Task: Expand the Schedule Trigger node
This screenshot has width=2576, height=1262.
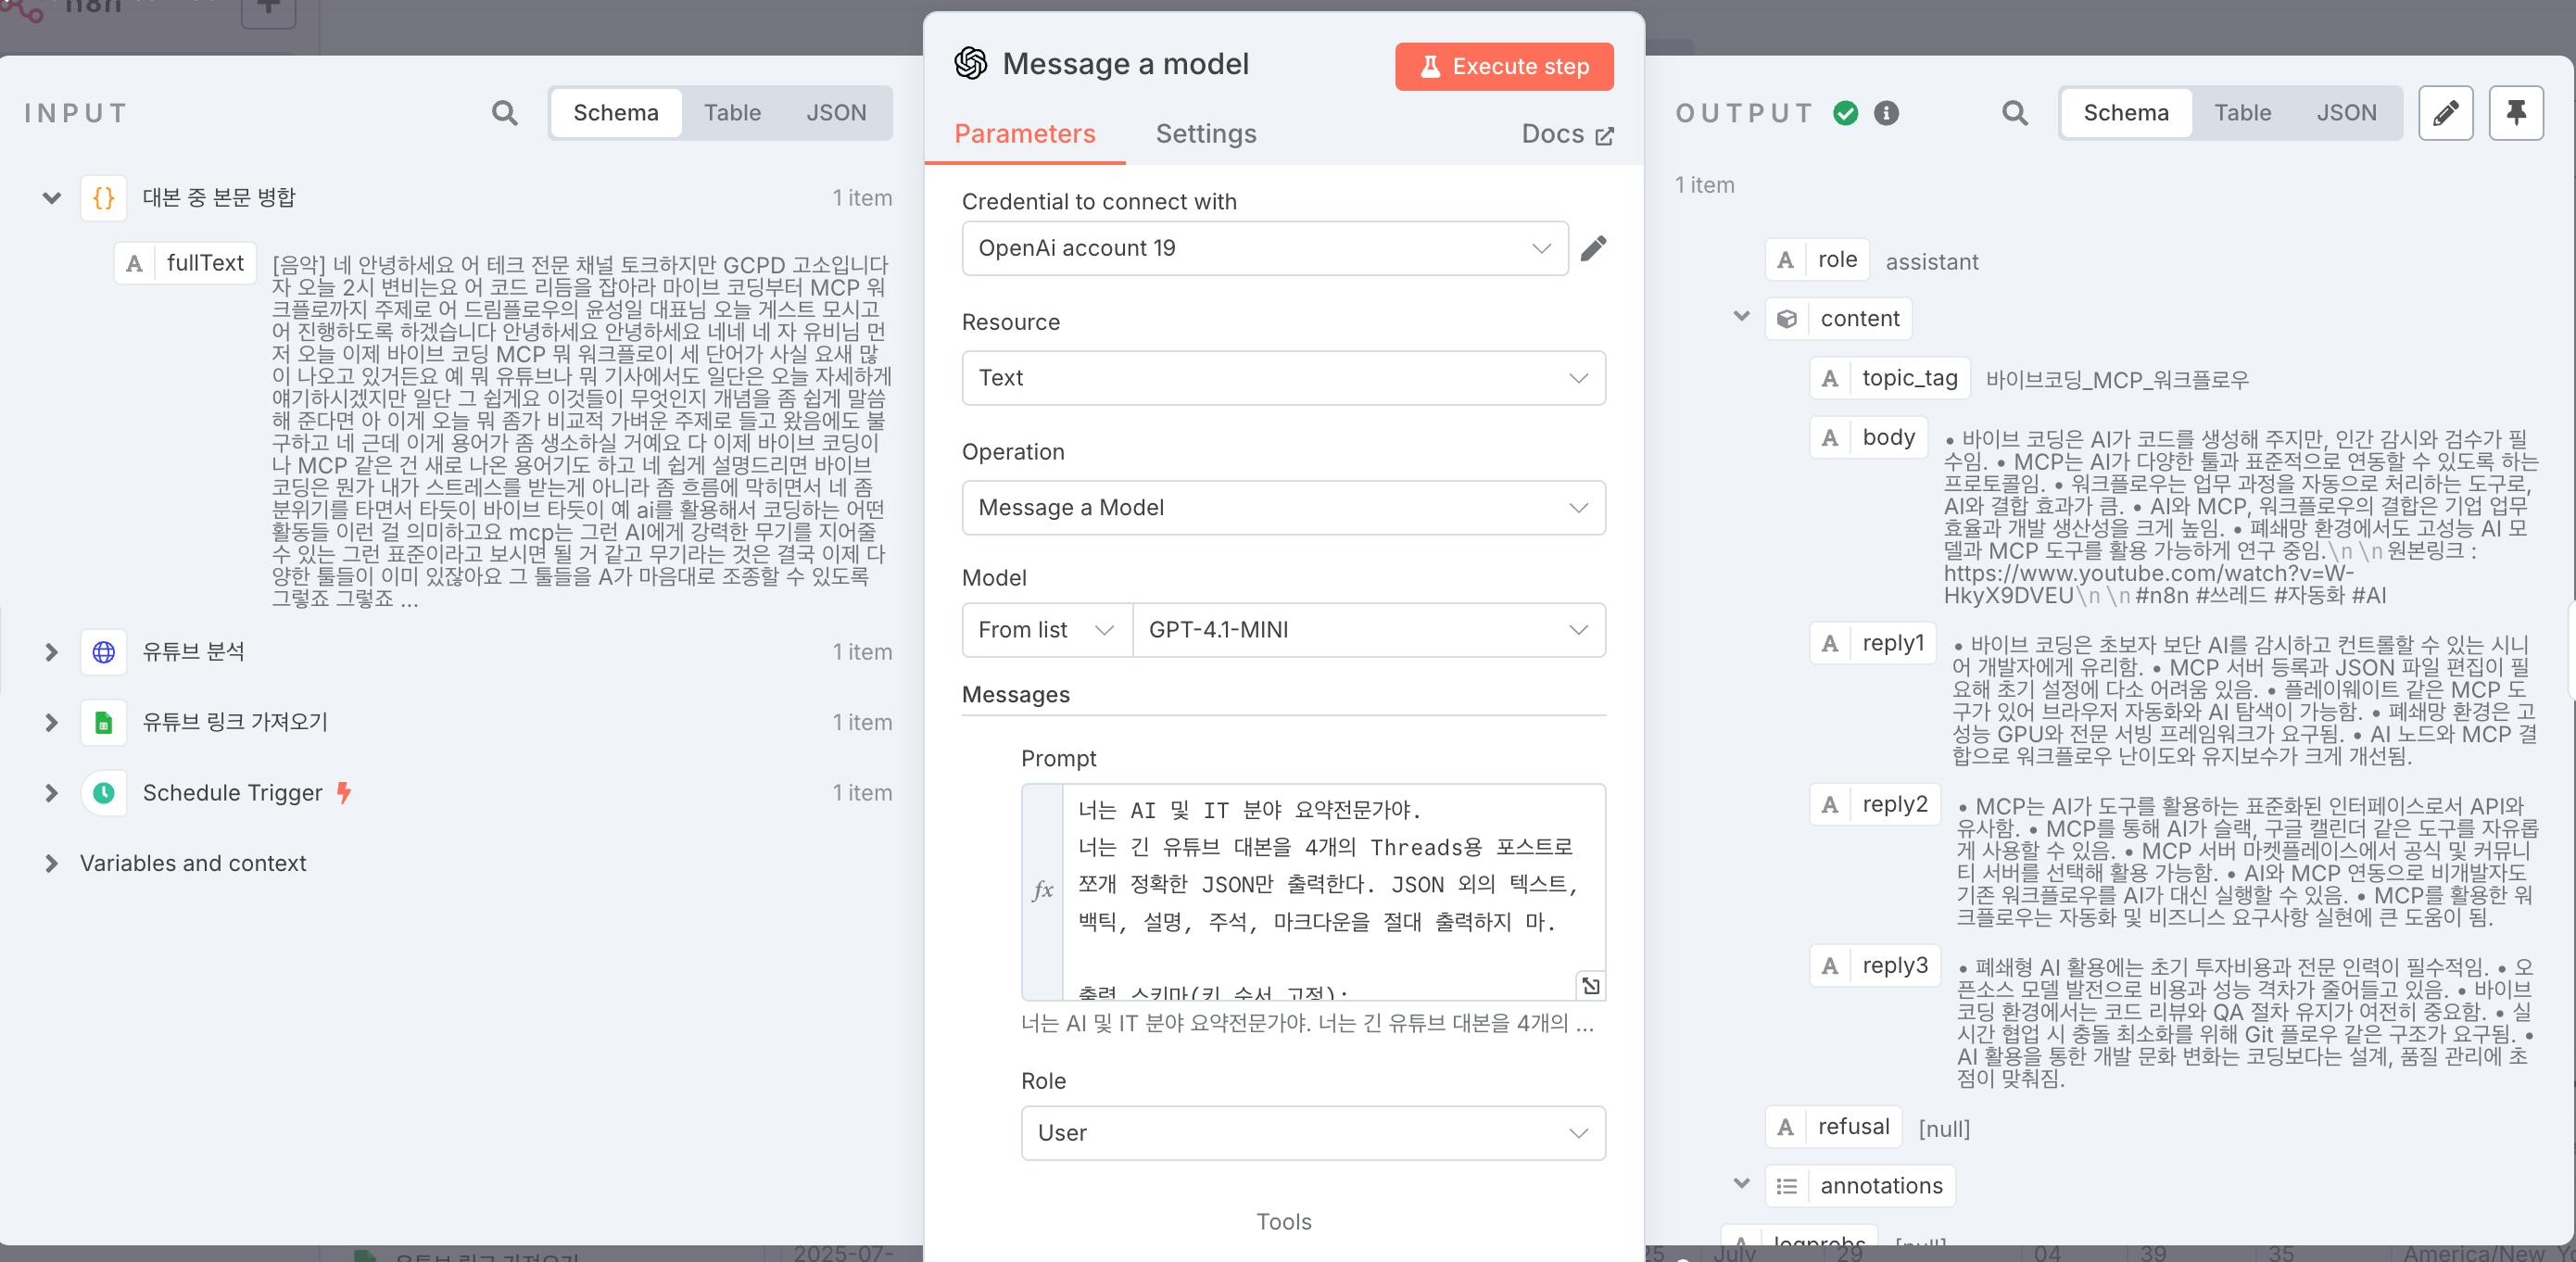Action: tap(51, 793)
